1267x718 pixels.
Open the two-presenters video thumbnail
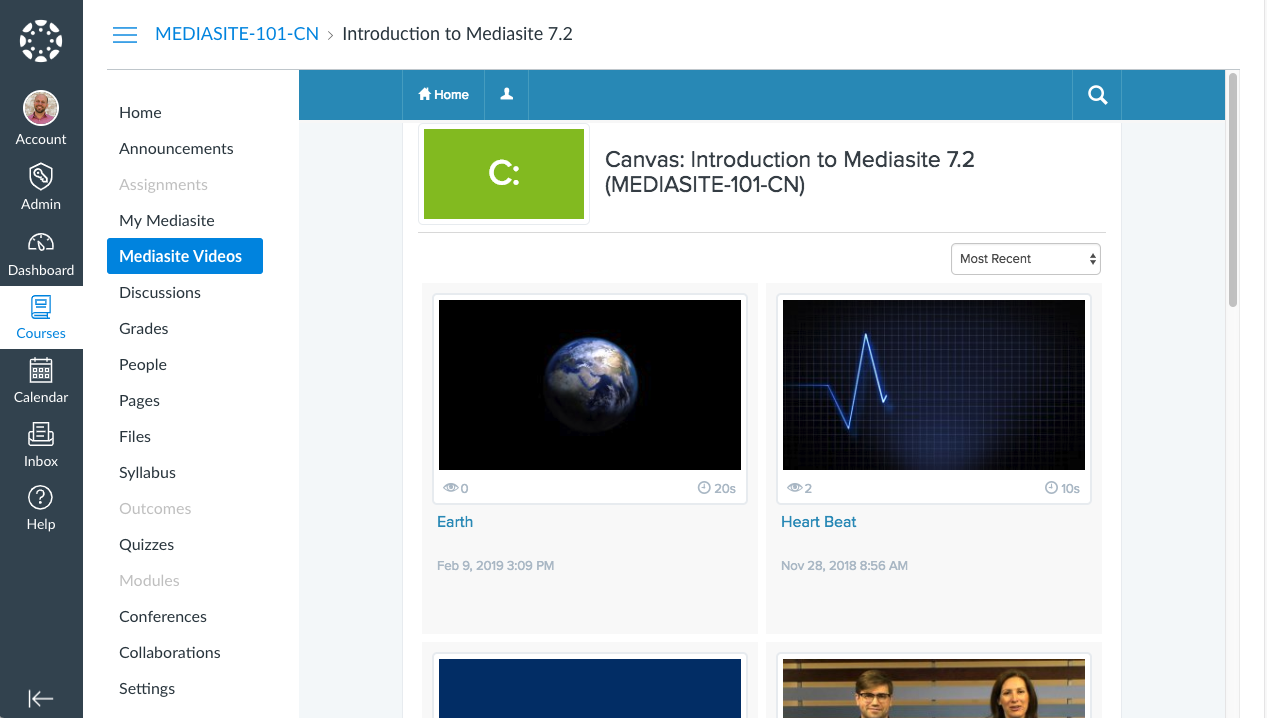point(934,688)
